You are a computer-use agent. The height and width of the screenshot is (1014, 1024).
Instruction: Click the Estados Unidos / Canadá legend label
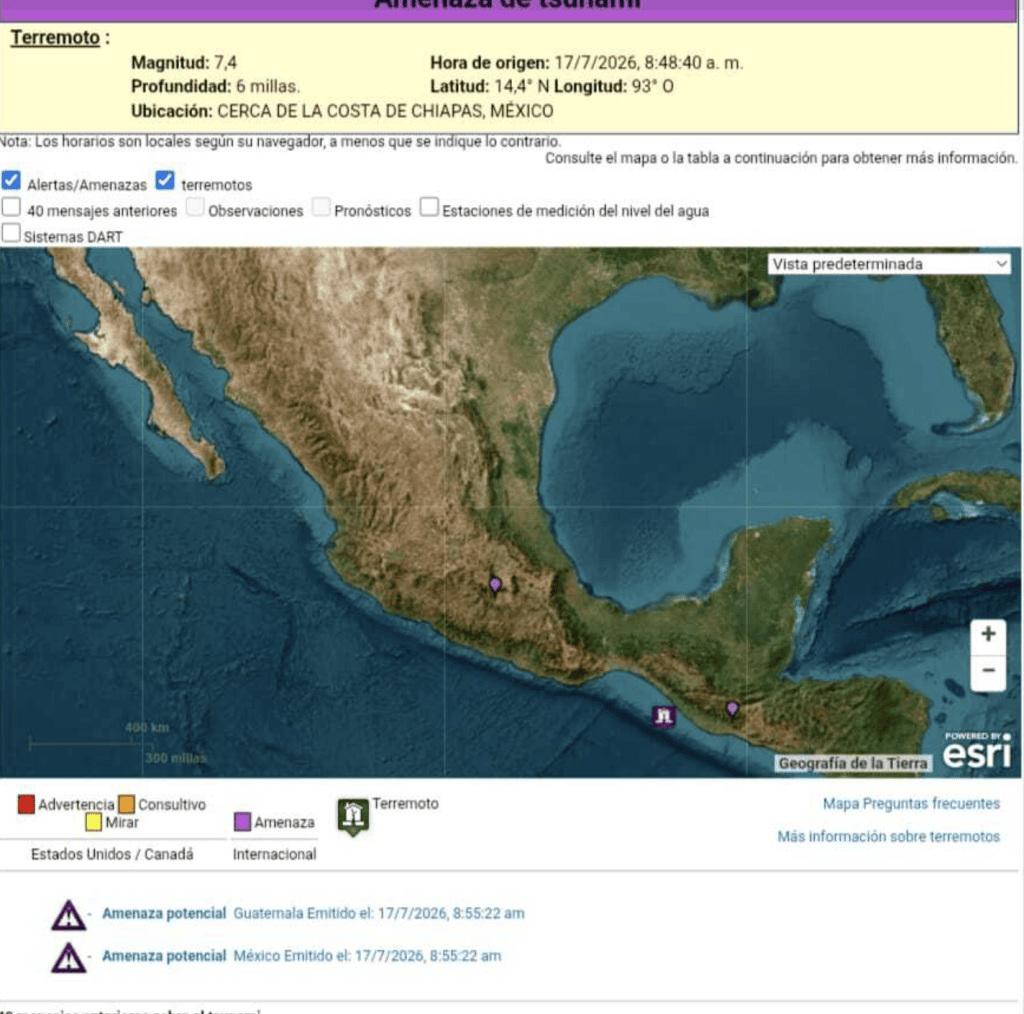pyautogui.click(x=112, y=854)
